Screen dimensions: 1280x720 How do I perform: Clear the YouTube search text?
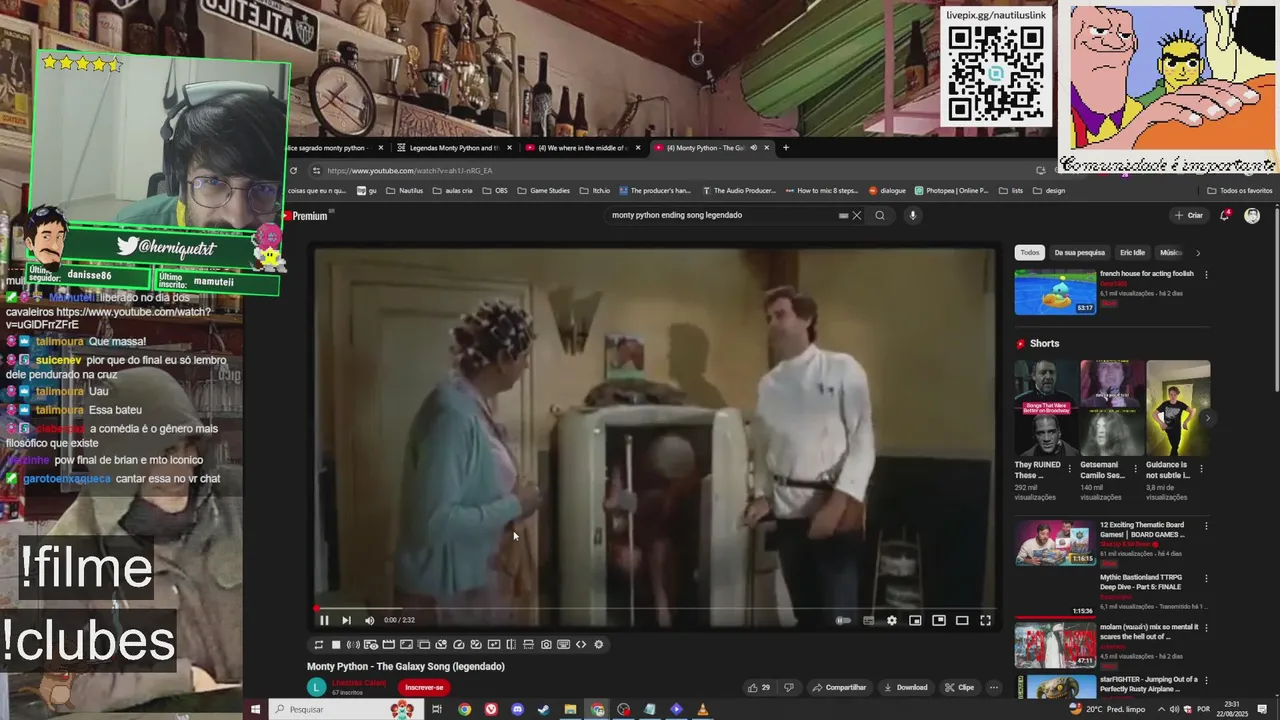click(x=857, y=215)
